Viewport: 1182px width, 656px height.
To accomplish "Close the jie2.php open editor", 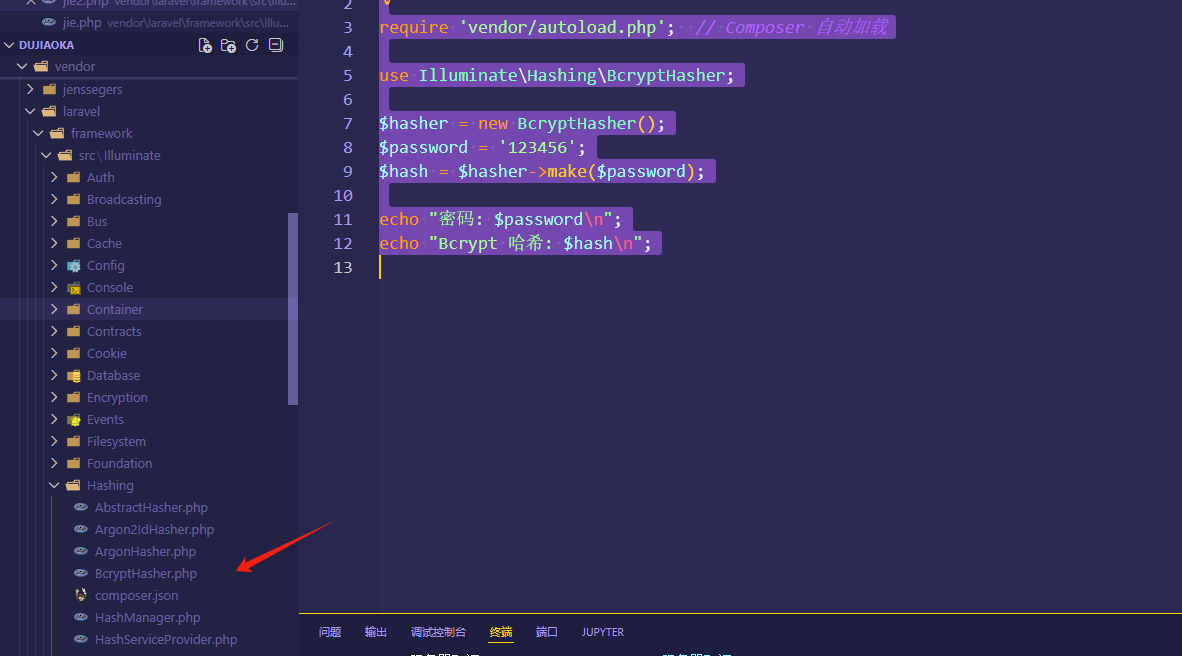I will [31, 3].
